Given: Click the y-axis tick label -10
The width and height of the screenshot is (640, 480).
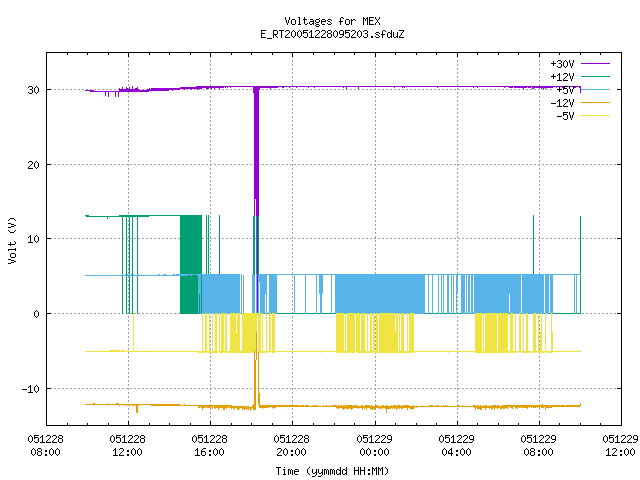Looking at the screenshot, I should coord(31,389).
